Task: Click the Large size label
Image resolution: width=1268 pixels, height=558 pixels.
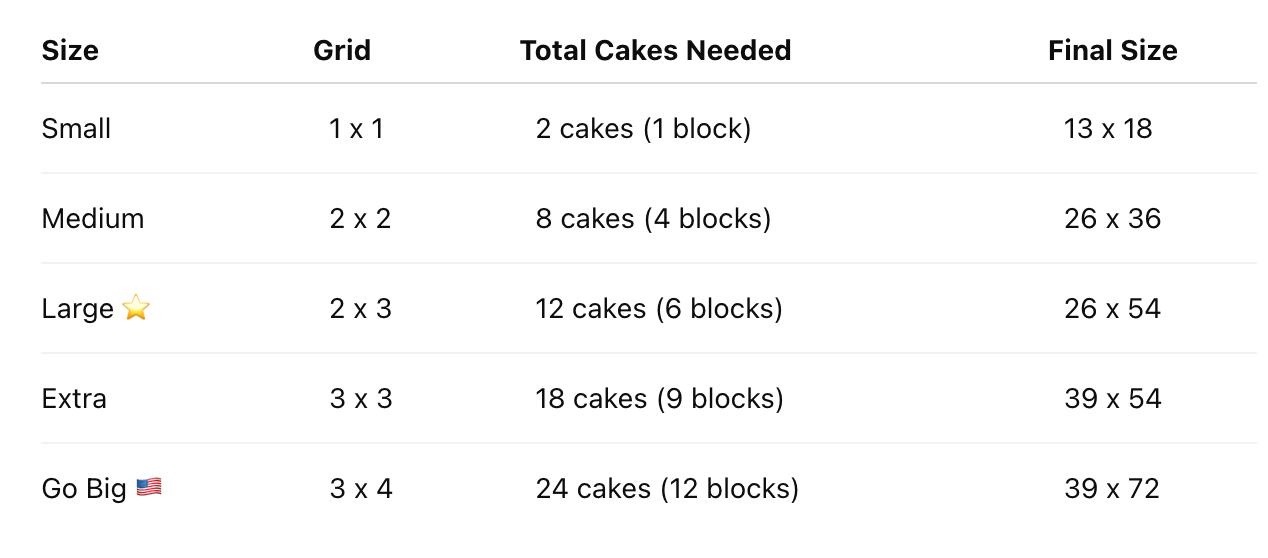Action: coord(78,309)
